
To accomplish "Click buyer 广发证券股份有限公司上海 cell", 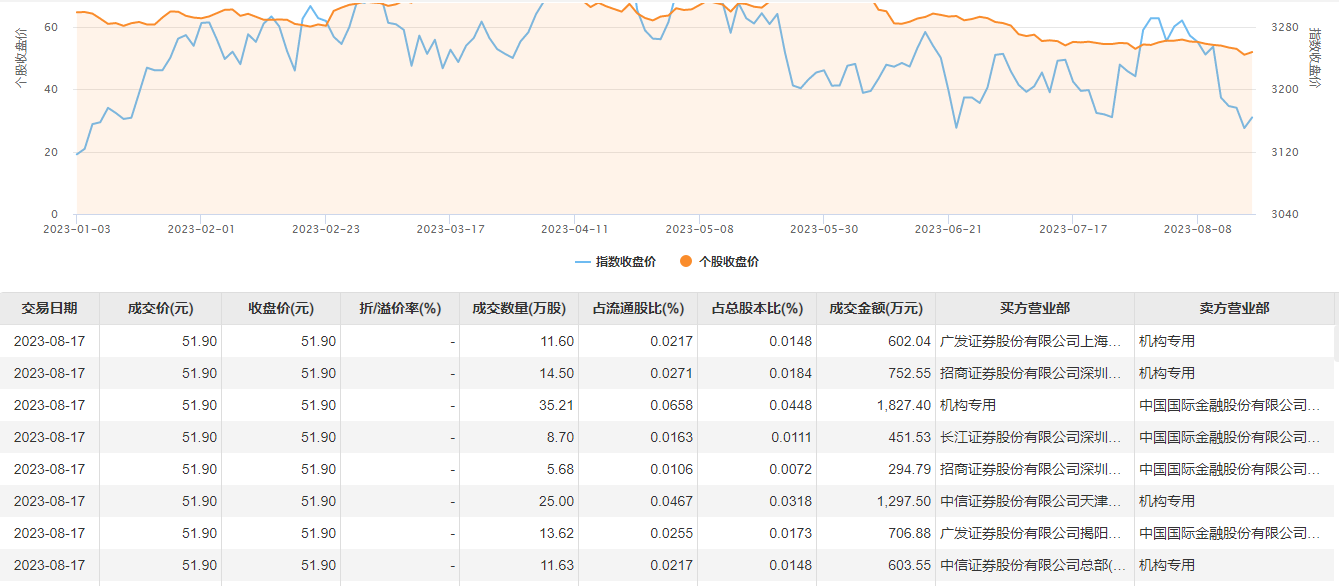I will coord(1035,341).
